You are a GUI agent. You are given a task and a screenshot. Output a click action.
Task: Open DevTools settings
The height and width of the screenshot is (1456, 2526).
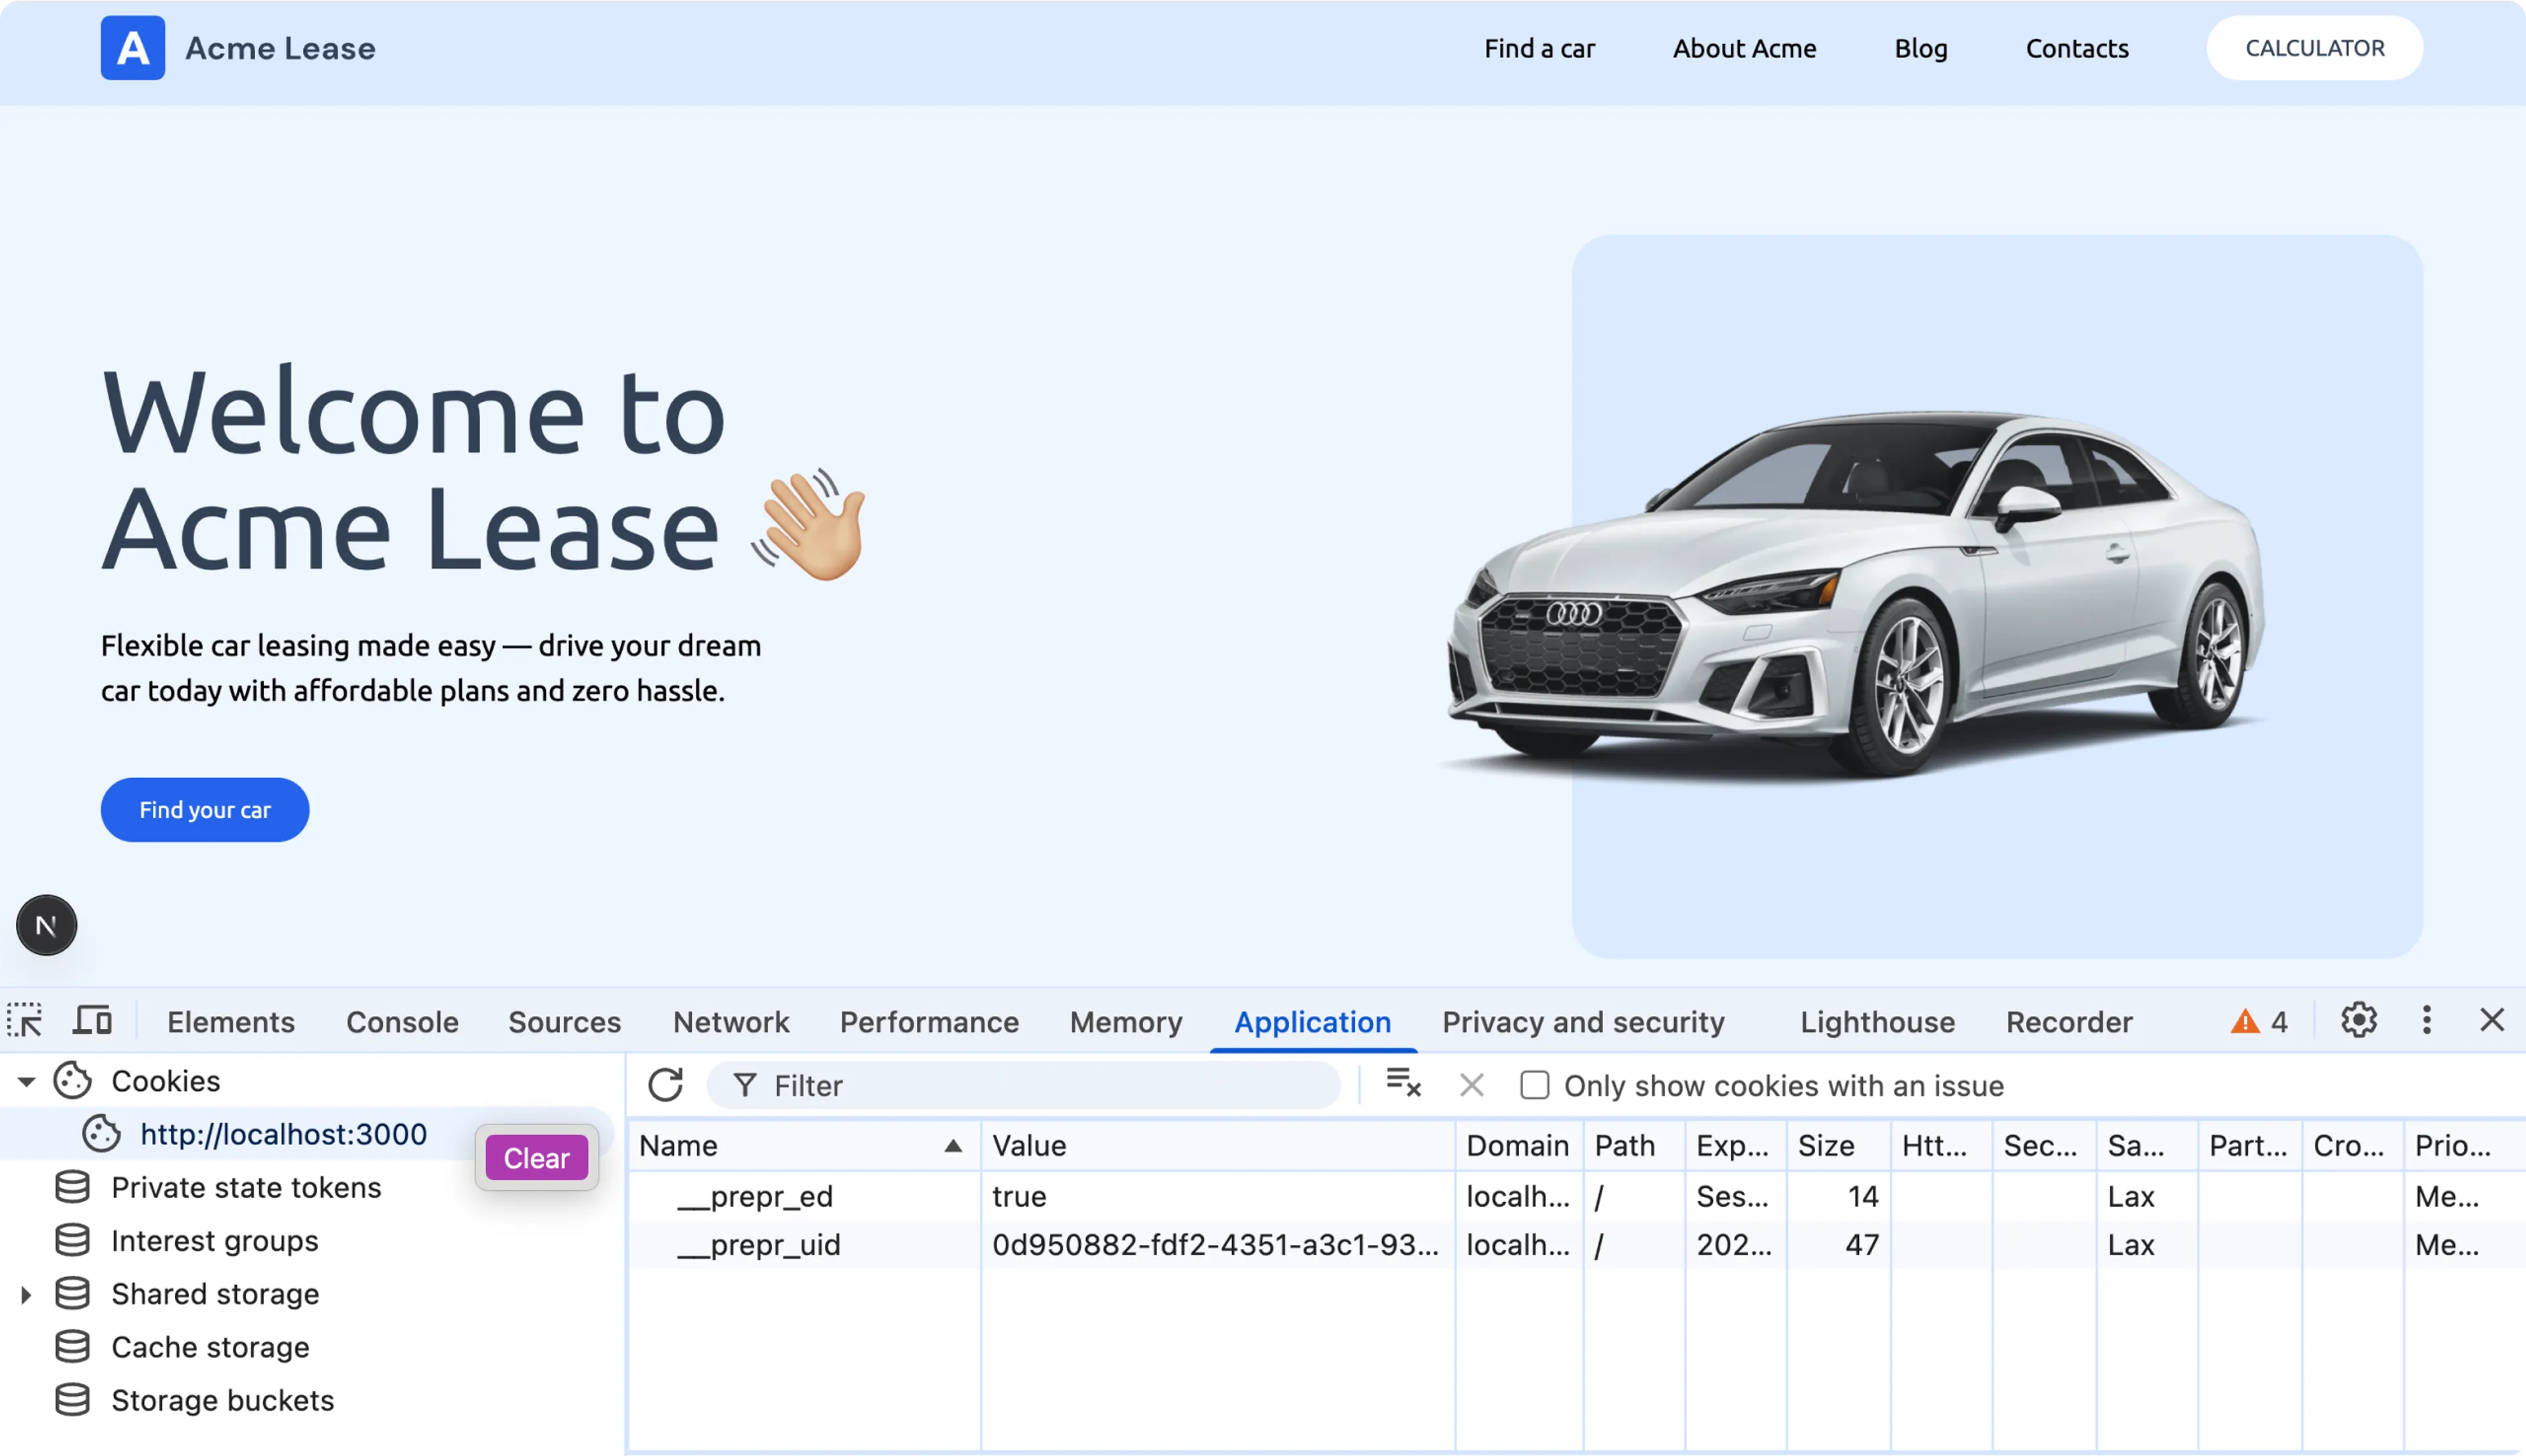2359,1020
